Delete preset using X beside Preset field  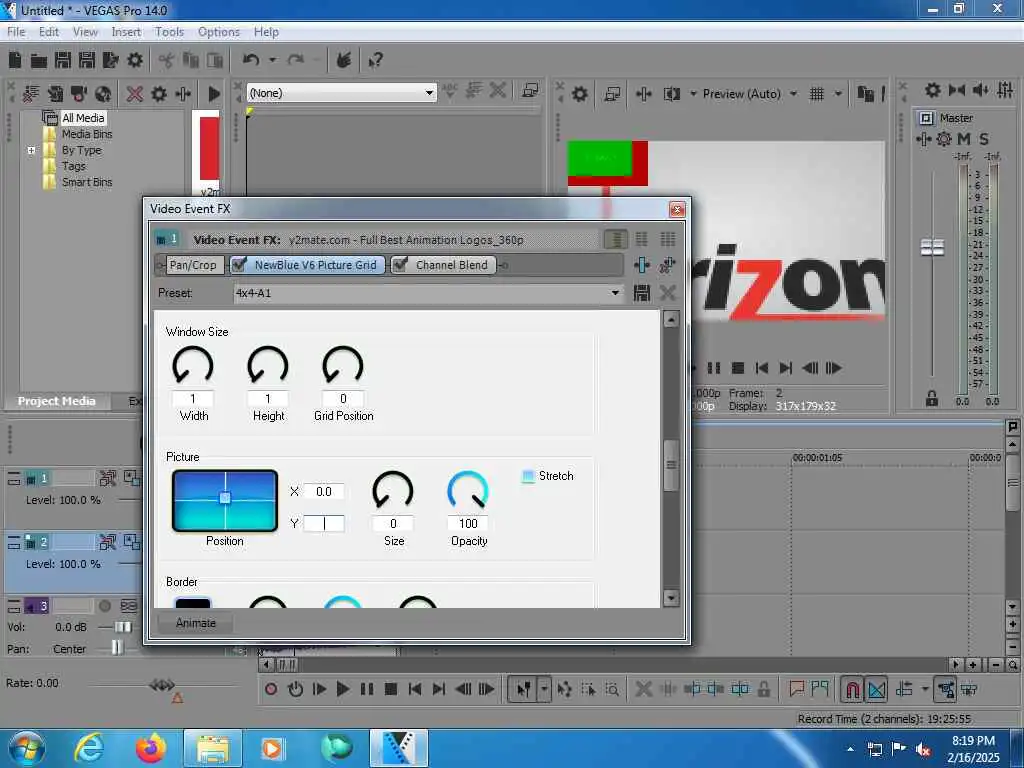(667, 293)
